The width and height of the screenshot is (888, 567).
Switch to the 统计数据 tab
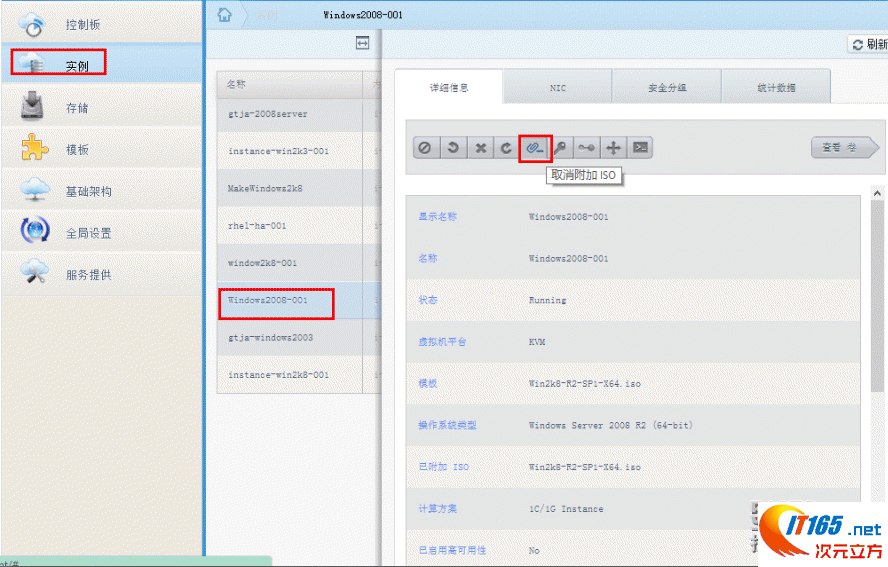pos(776,87)
